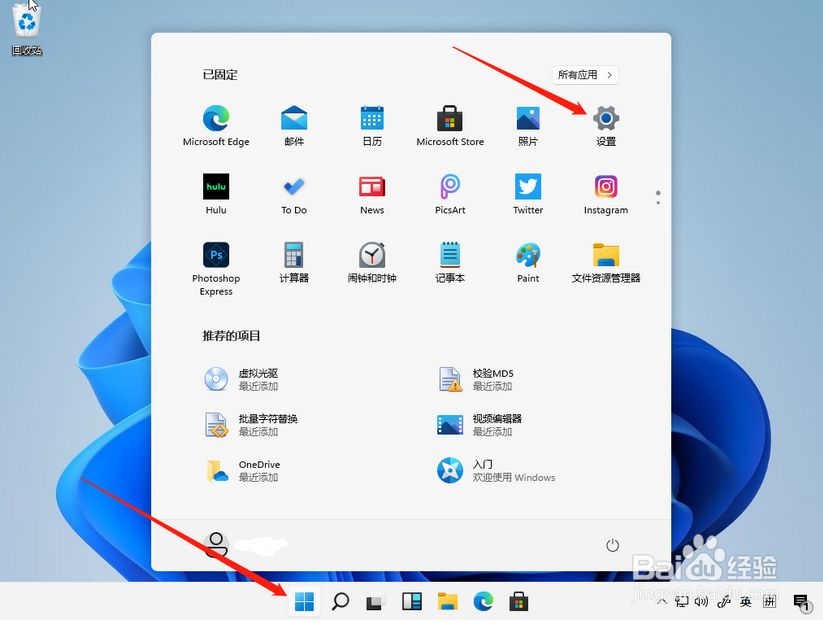Open the Twitter app
823x622 pixels.
[528, 194]
